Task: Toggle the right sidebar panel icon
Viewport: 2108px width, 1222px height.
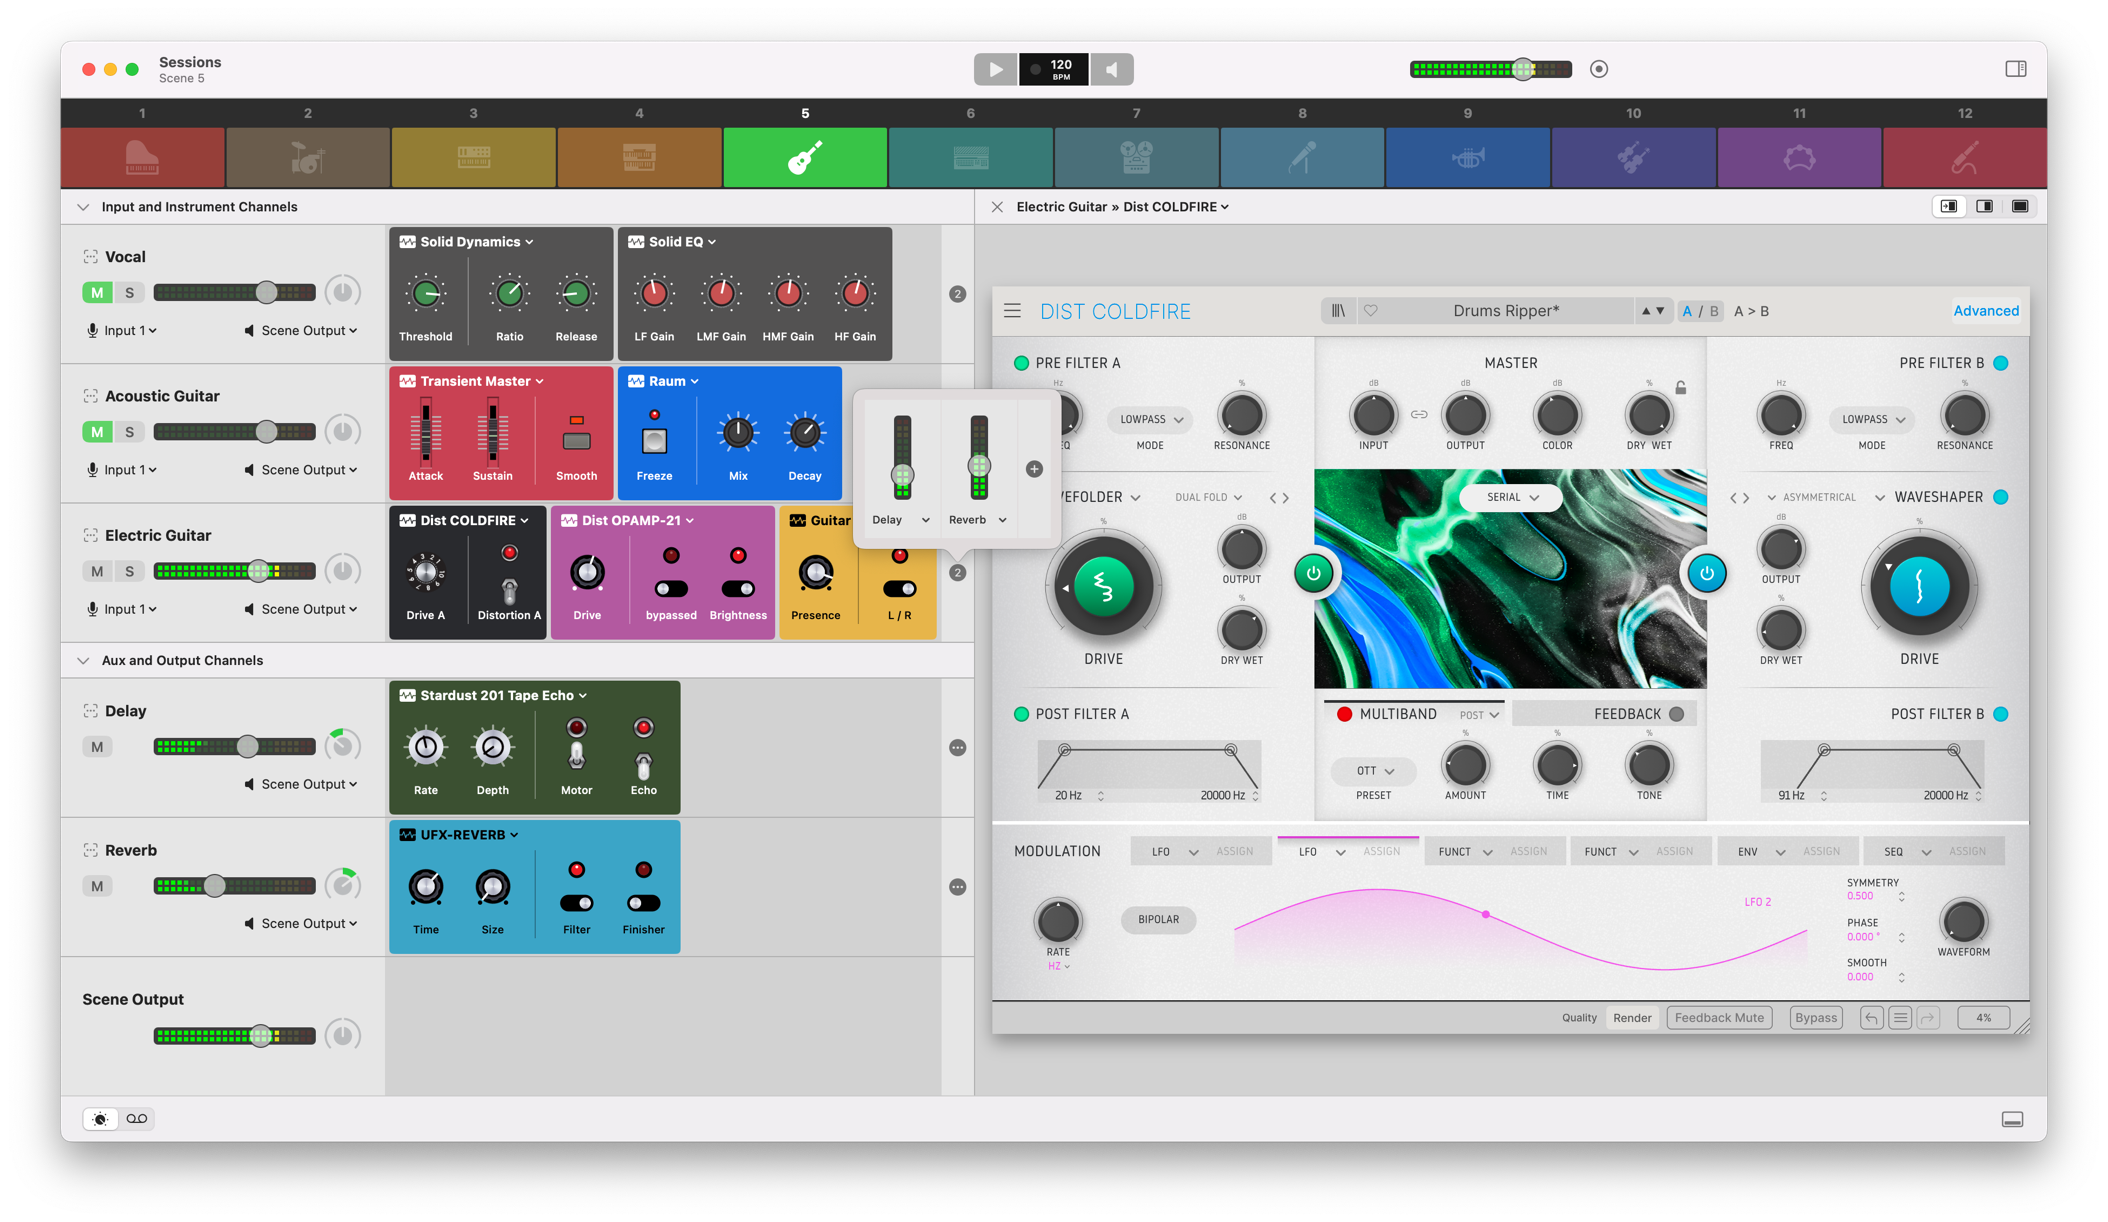Action: [2016, 69]
